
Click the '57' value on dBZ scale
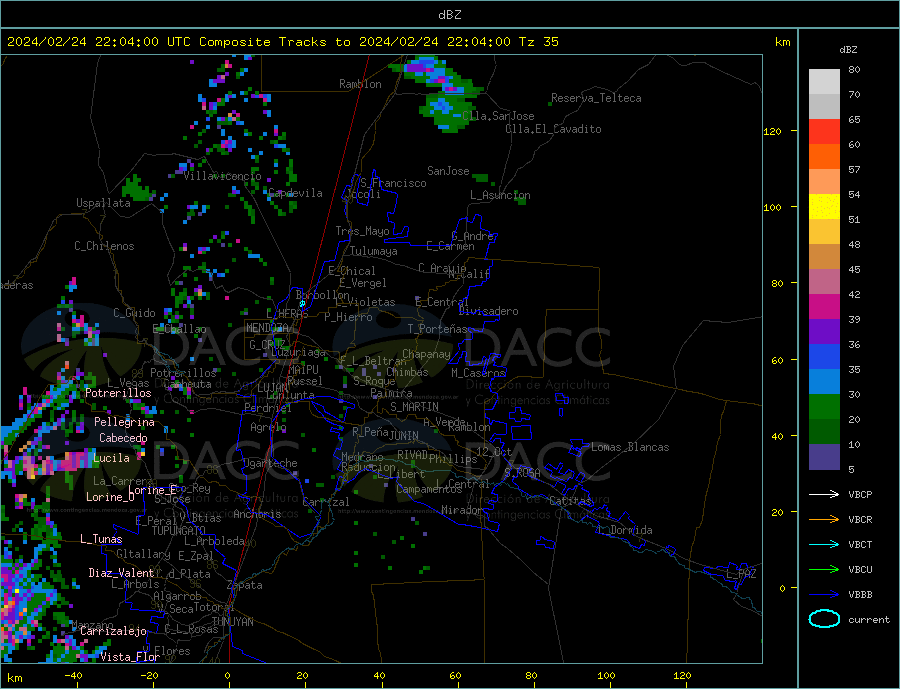coord(854,169)
